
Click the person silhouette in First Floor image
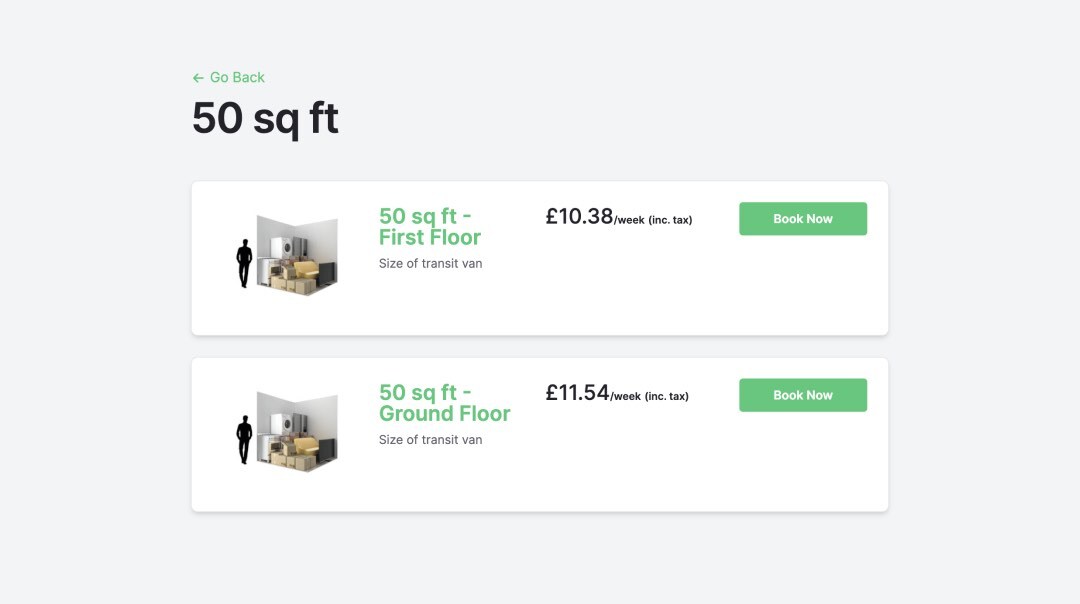[x=244, y=264]
